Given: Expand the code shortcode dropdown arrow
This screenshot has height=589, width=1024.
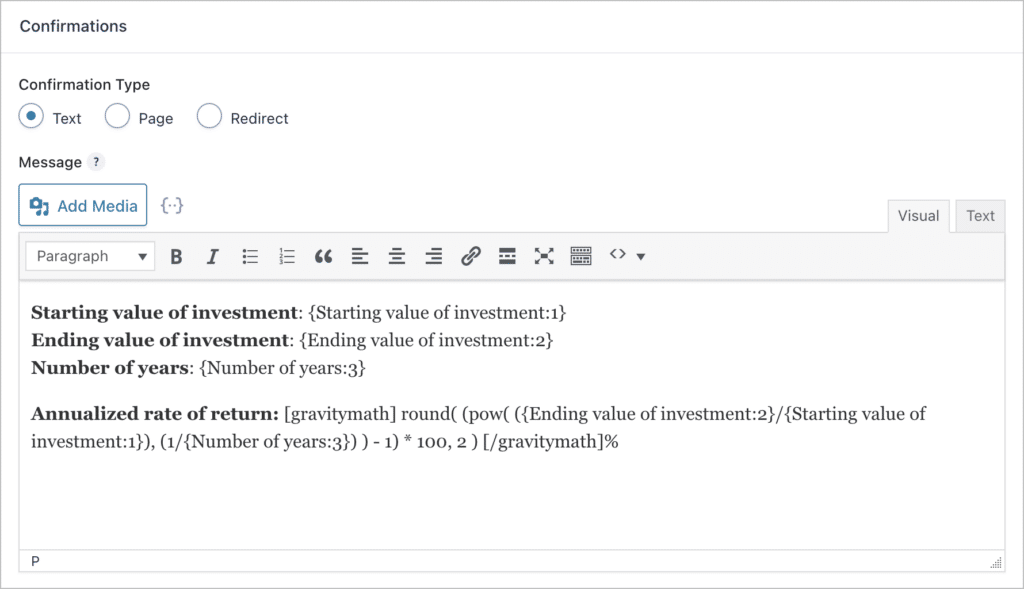Looking at the screenshot, I should point(641,257).
